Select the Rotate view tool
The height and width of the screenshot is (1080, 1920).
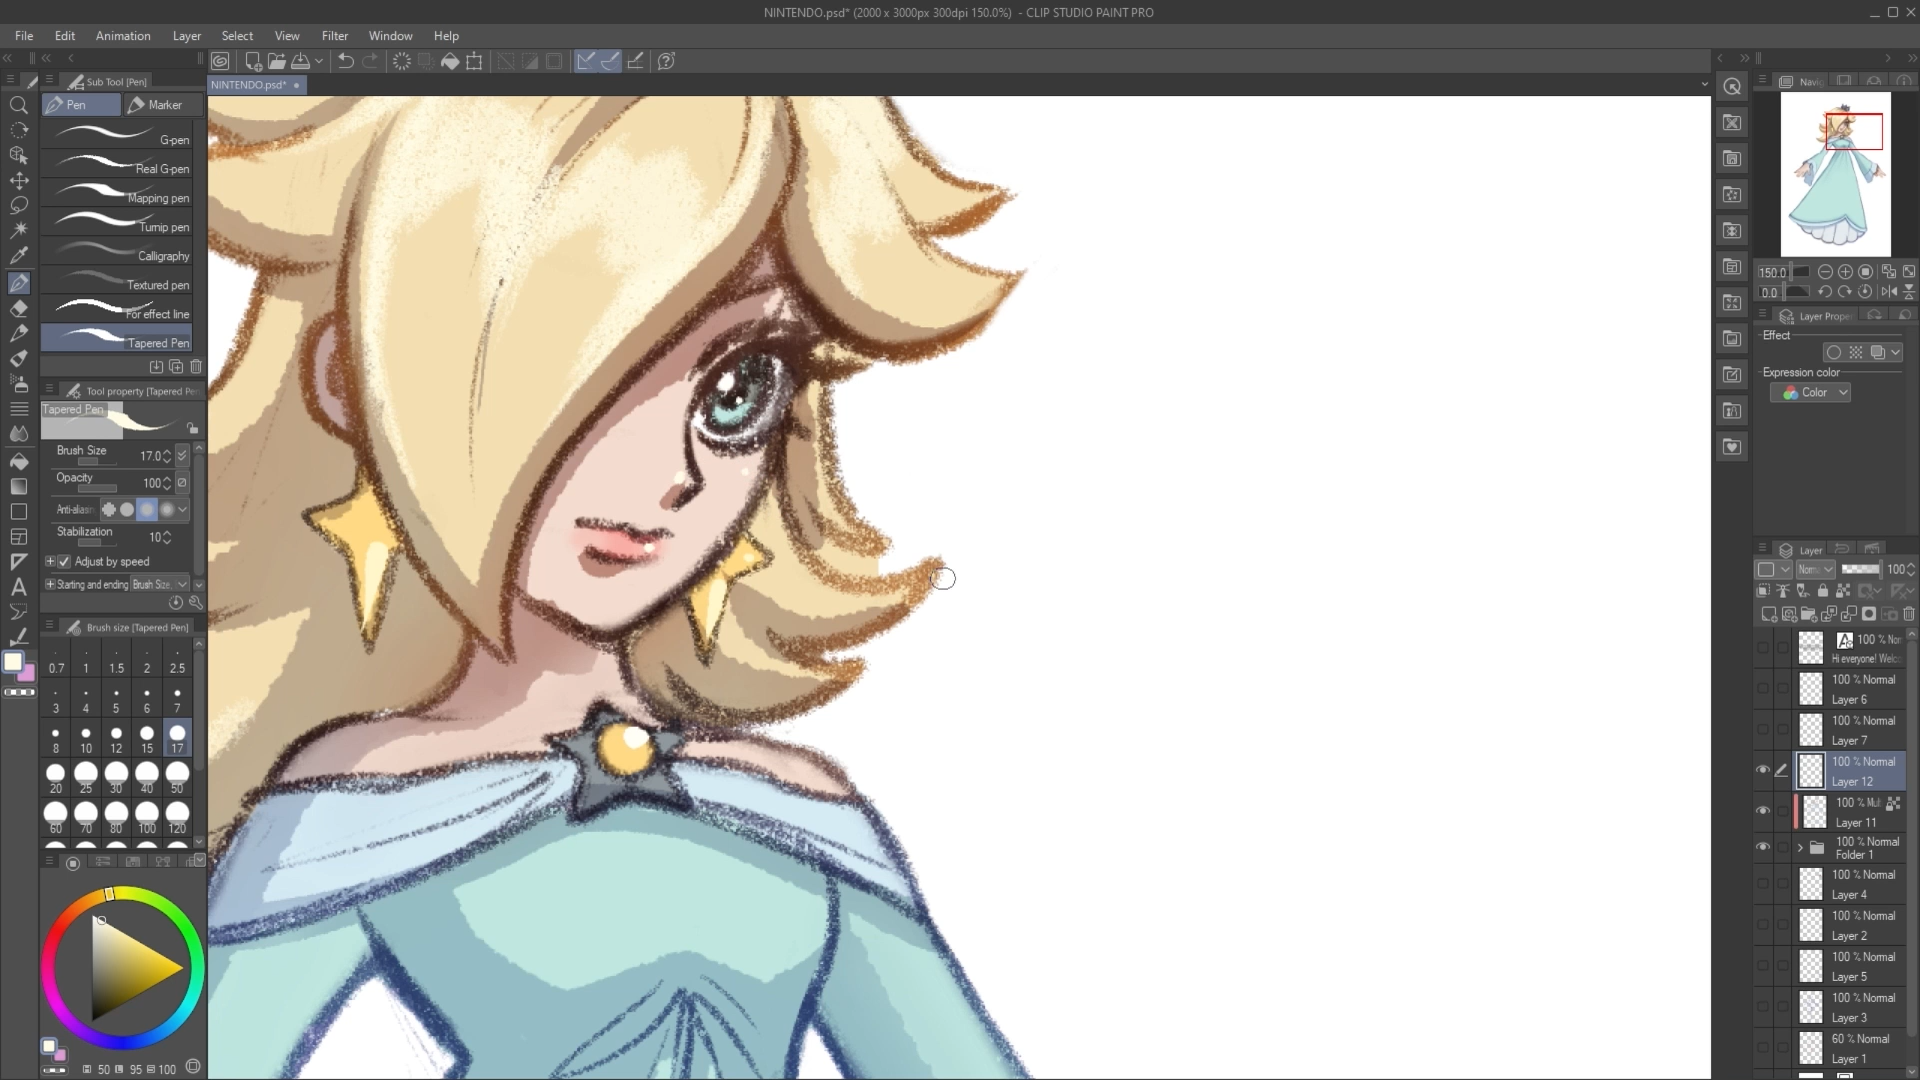[18, 130]
